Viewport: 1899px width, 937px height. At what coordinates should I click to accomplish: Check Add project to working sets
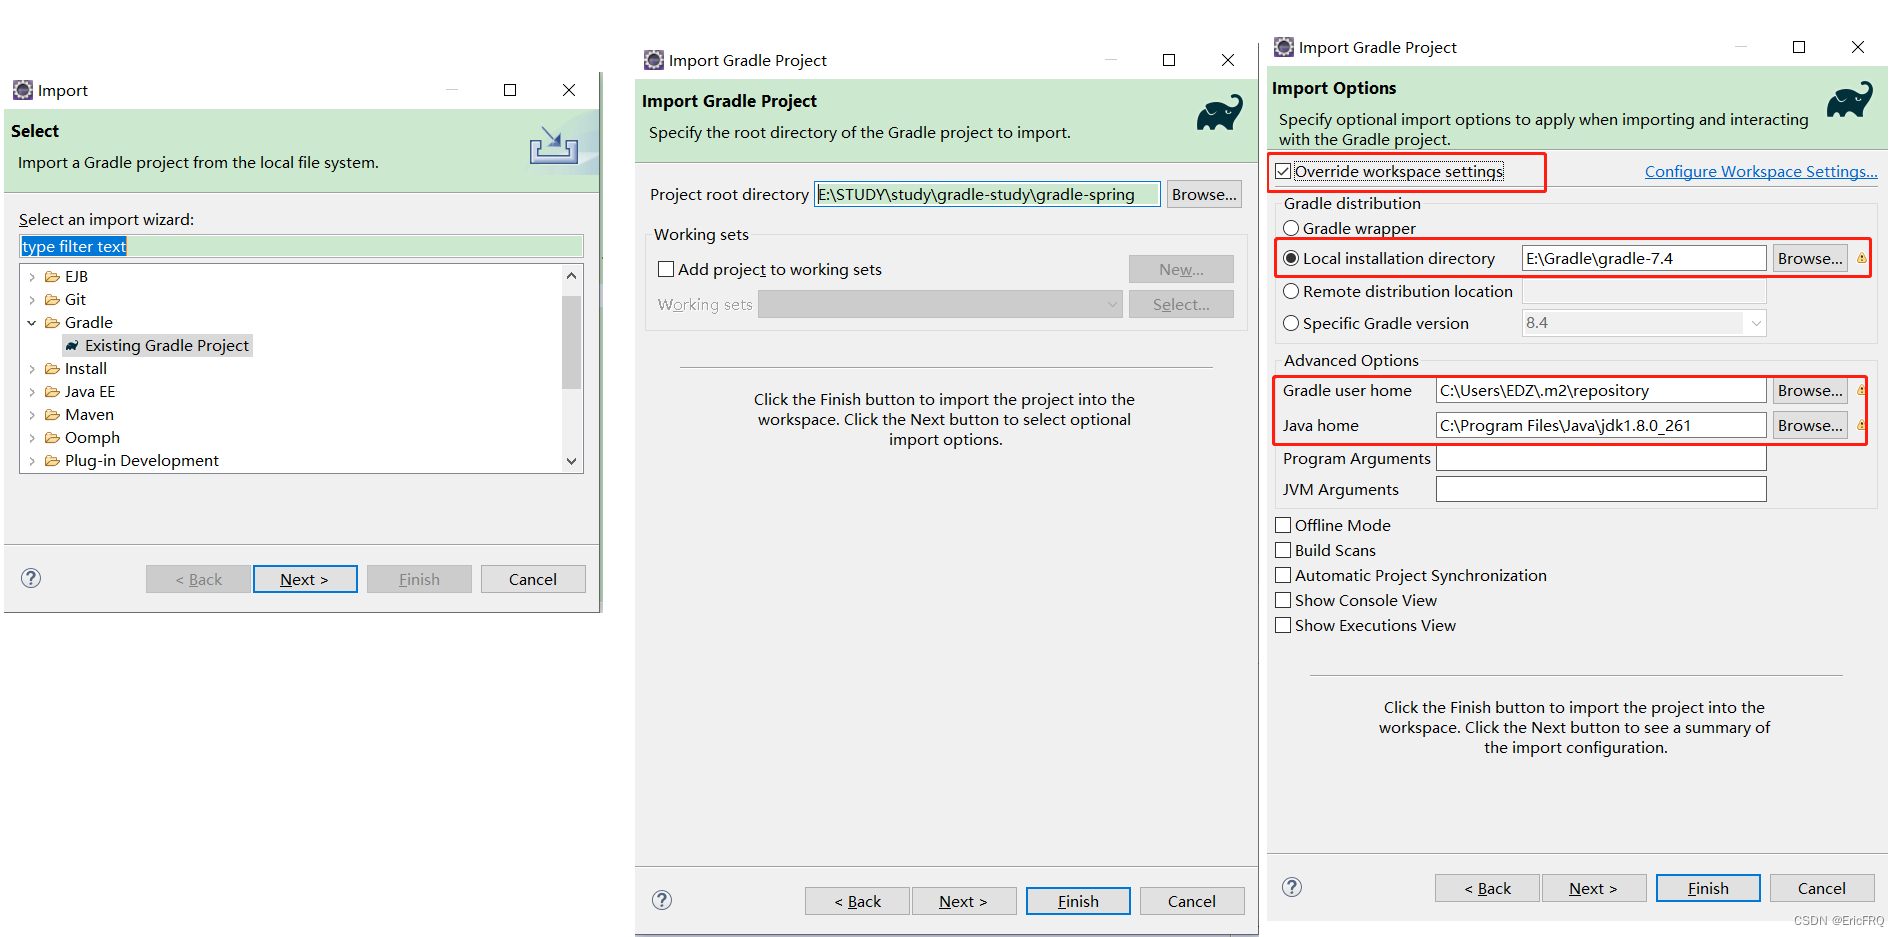click(666, 269)
